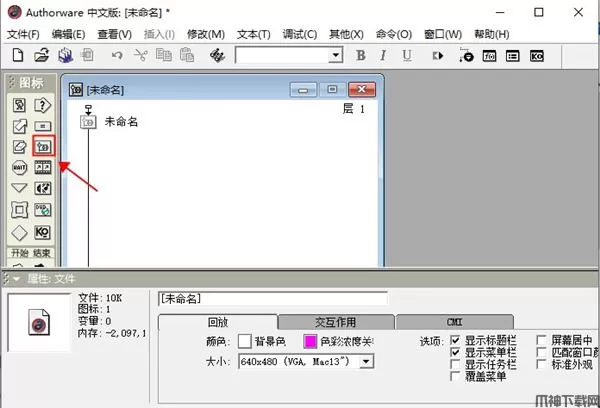
Task: Click the Import toolbar icon beside Save All
Action: (88, 55)
